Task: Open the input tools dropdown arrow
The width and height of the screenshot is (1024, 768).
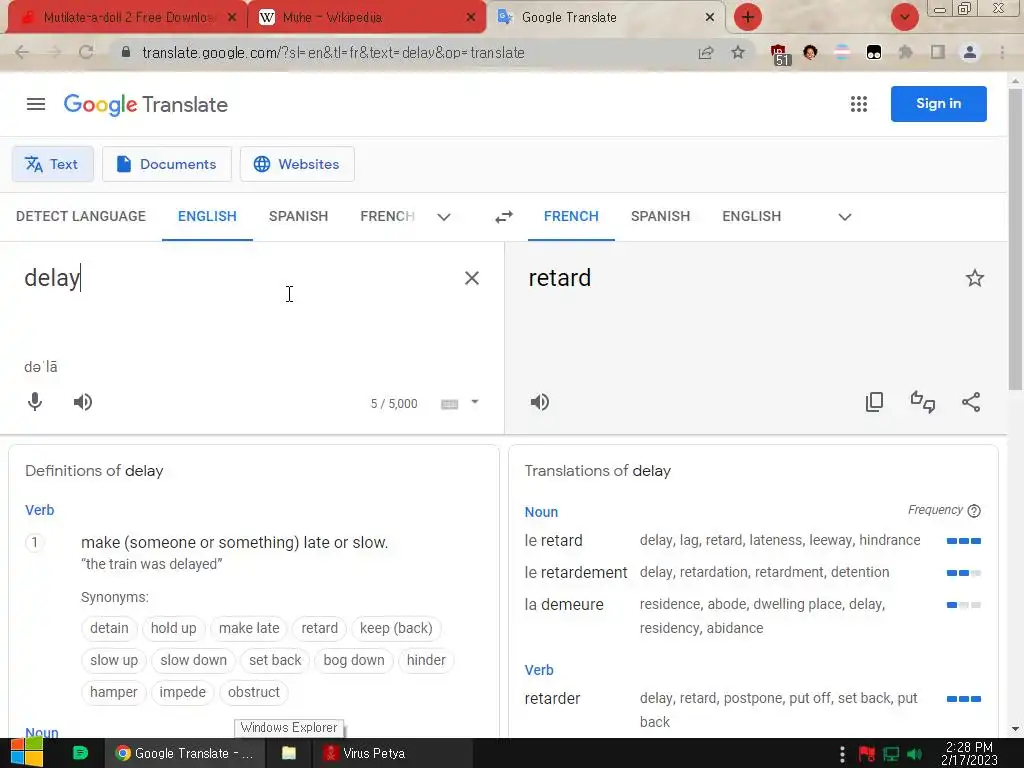Action: [x=475, y=402]
